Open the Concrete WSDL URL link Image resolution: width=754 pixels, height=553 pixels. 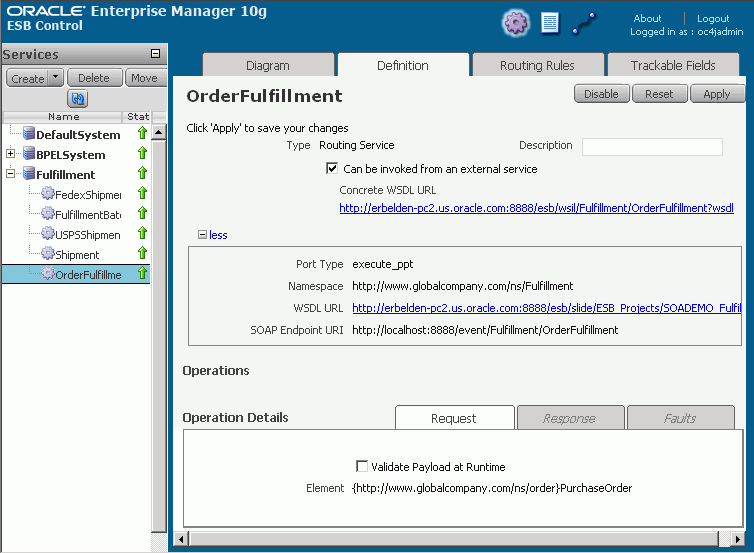coord(536,208)
